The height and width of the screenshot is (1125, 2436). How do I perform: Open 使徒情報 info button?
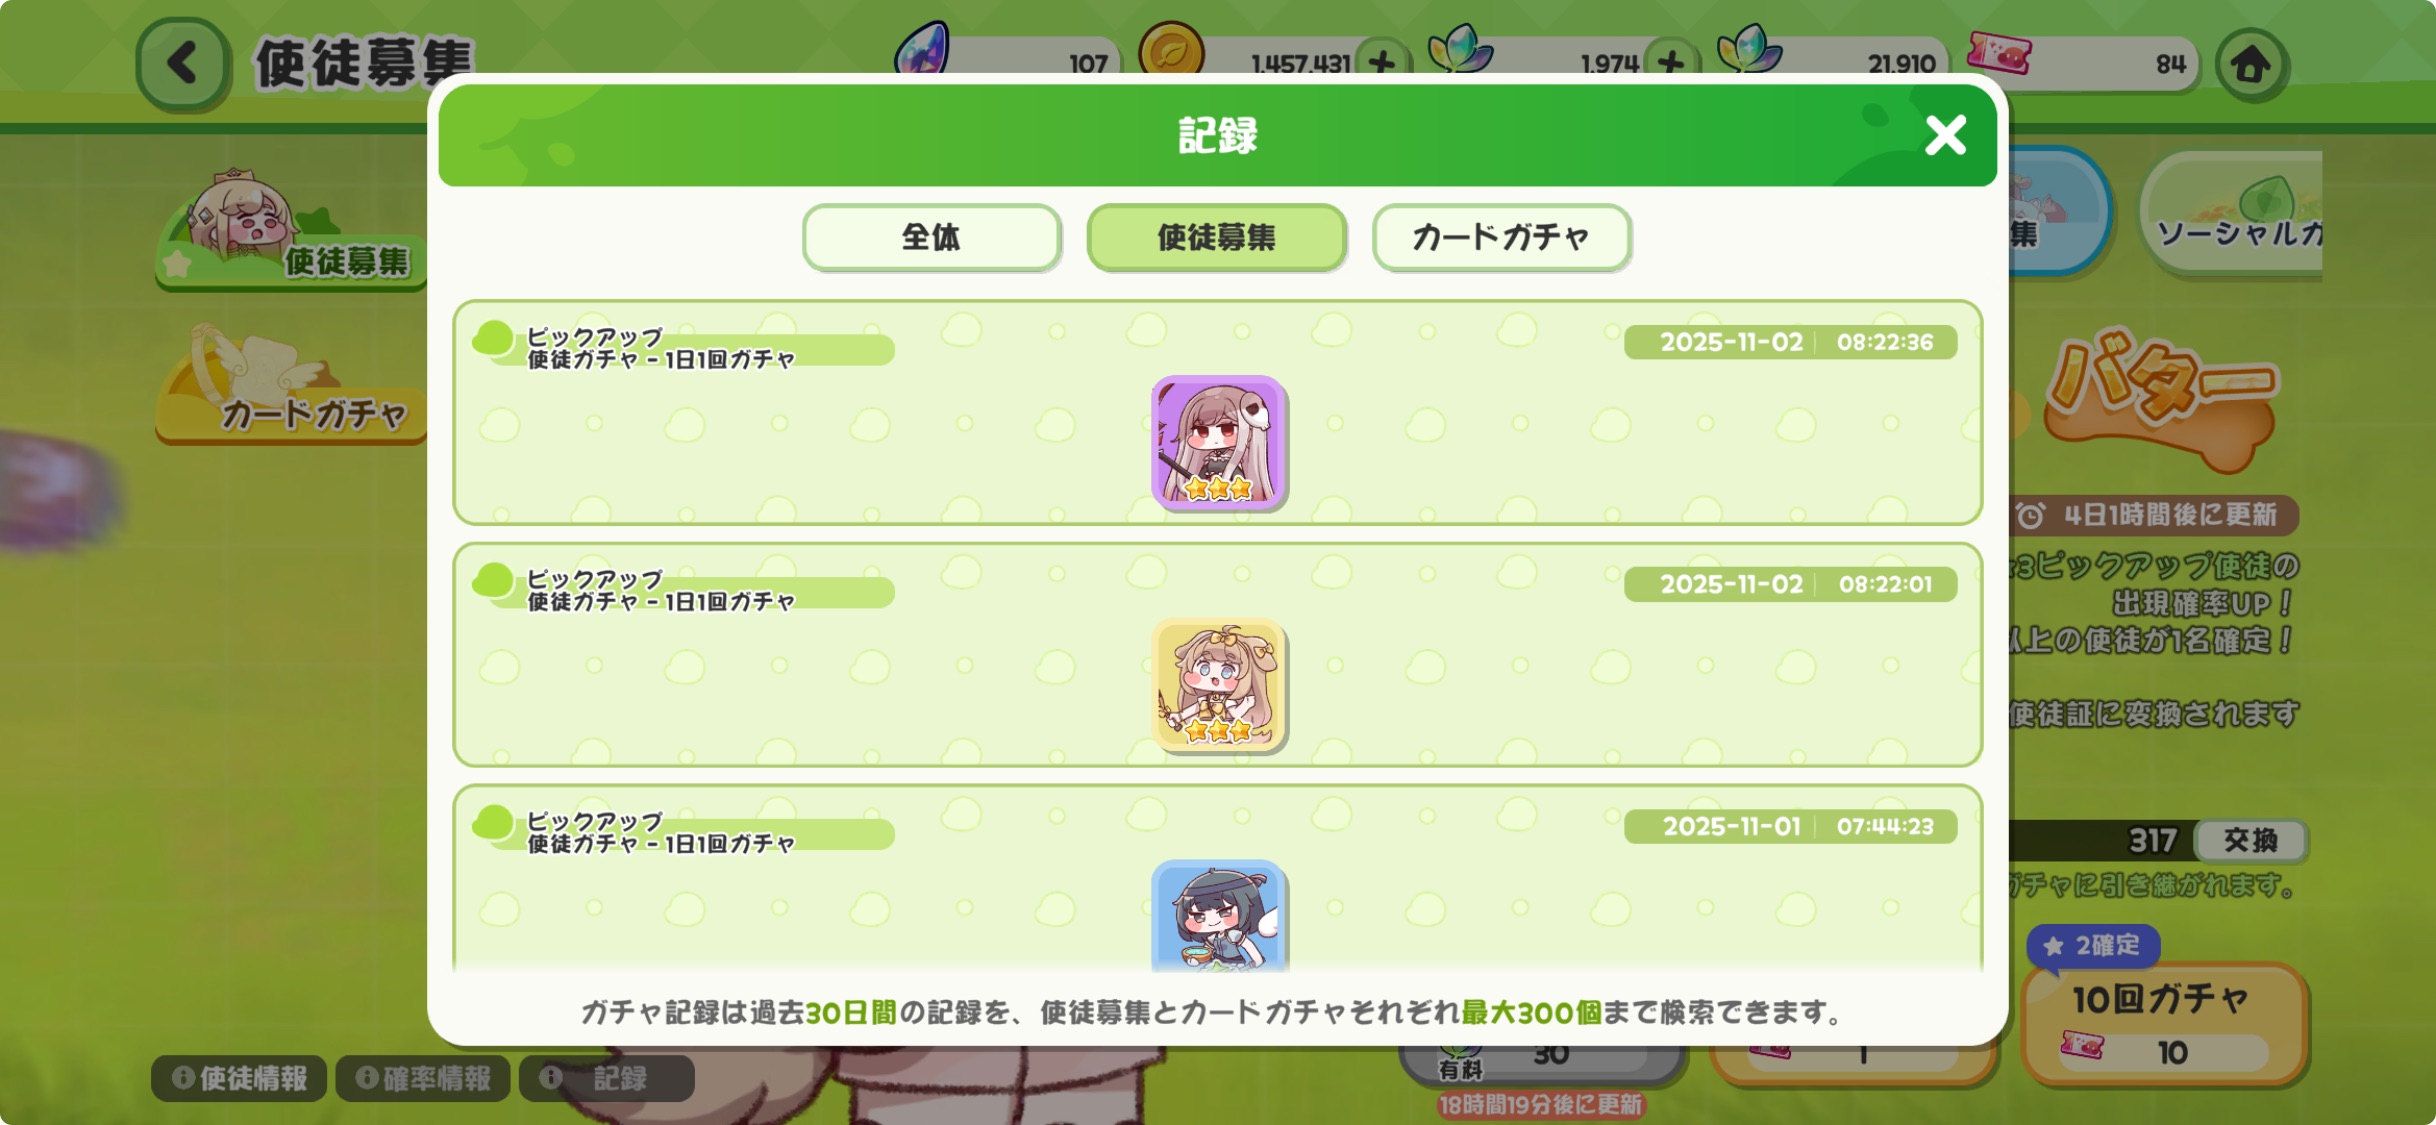tap(239, 1078)
